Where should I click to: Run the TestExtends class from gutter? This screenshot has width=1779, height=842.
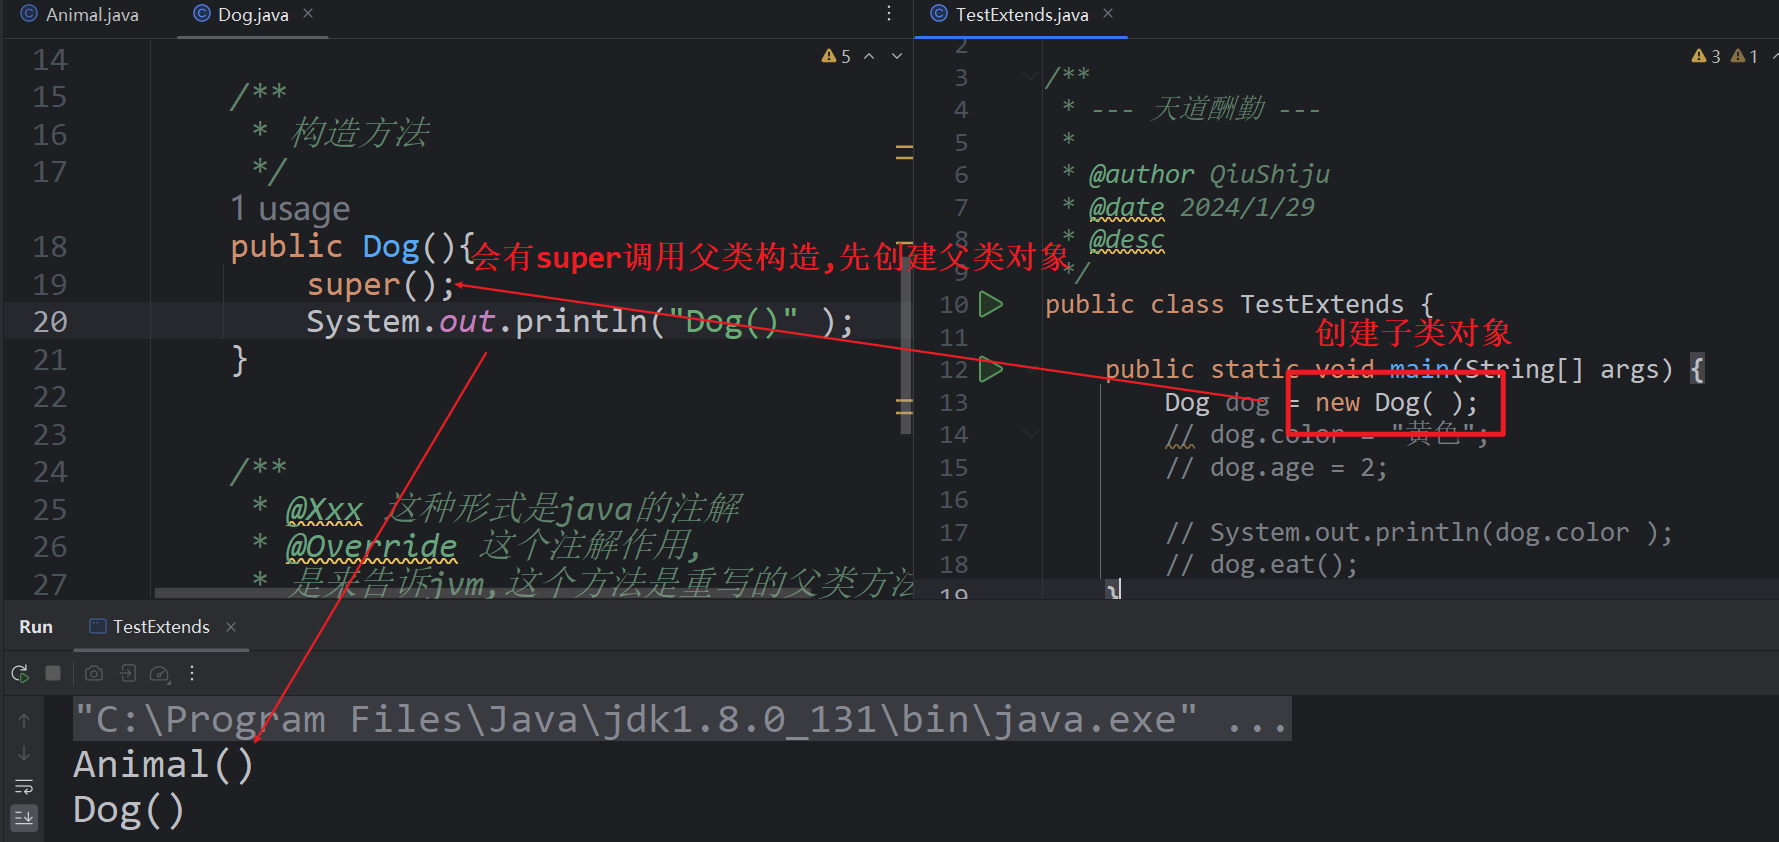click(x=990, y=304)
